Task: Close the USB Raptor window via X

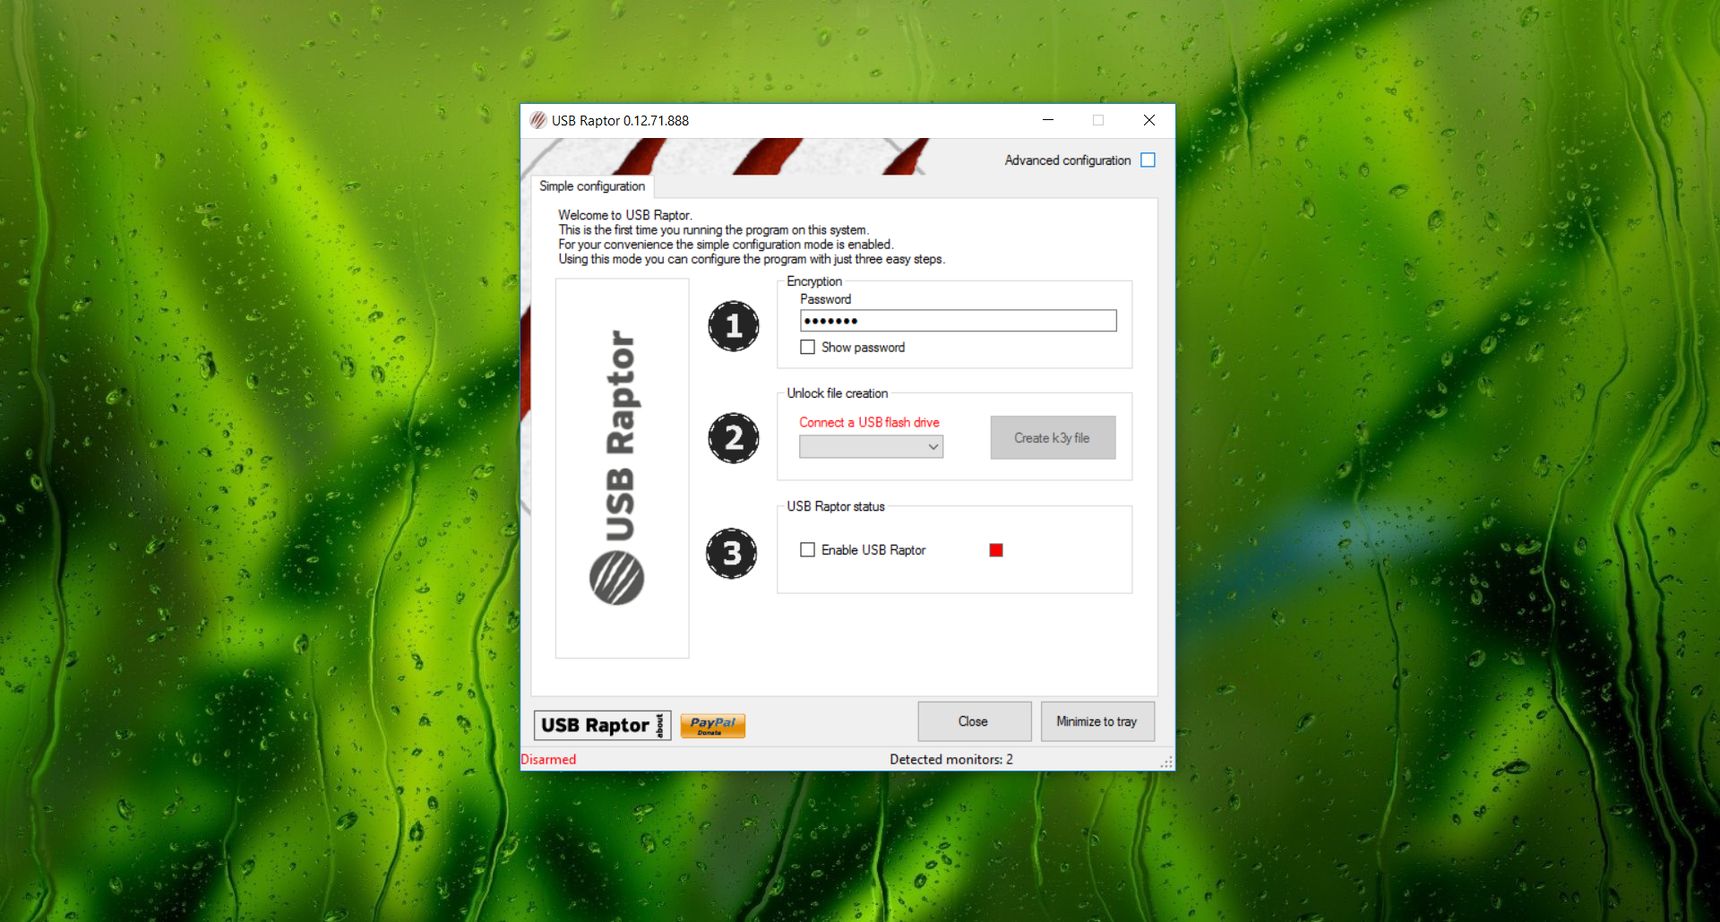Action: pyautogui.click(x=1149, y=120)
